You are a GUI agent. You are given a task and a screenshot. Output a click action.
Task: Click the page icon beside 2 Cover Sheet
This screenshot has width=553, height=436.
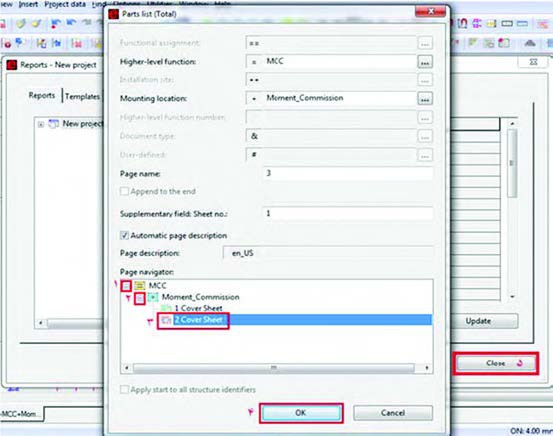[166, 320]
